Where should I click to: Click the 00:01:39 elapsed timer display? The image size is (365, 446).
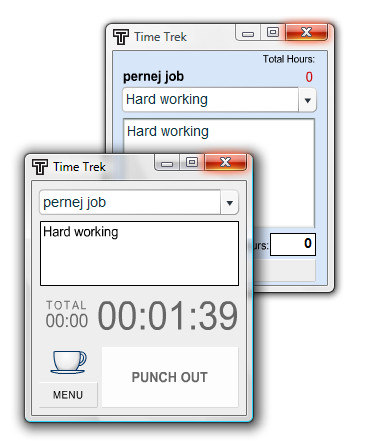point(168,316)
